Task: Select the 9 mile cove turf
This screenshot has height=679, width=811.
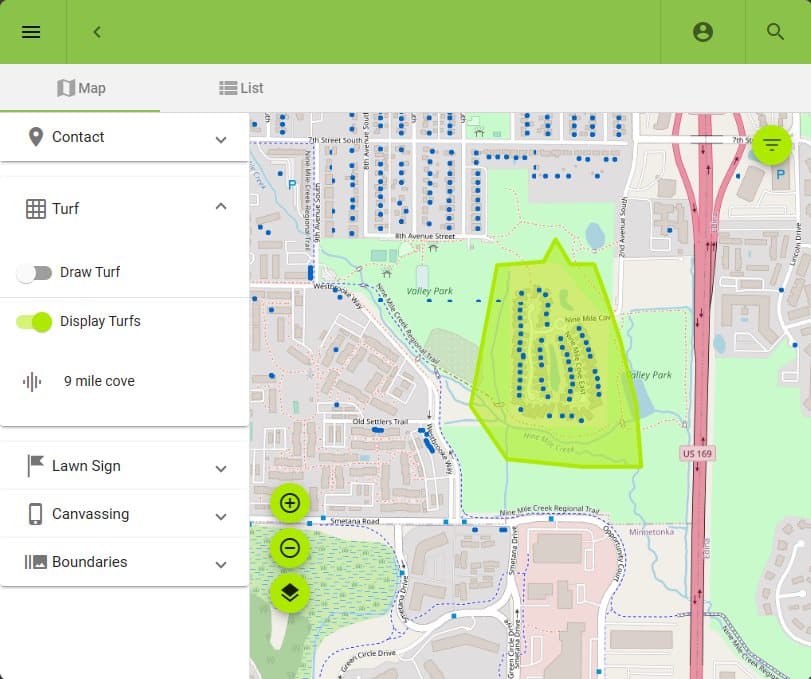Action: pyautogui.click(x=99, y=381)
